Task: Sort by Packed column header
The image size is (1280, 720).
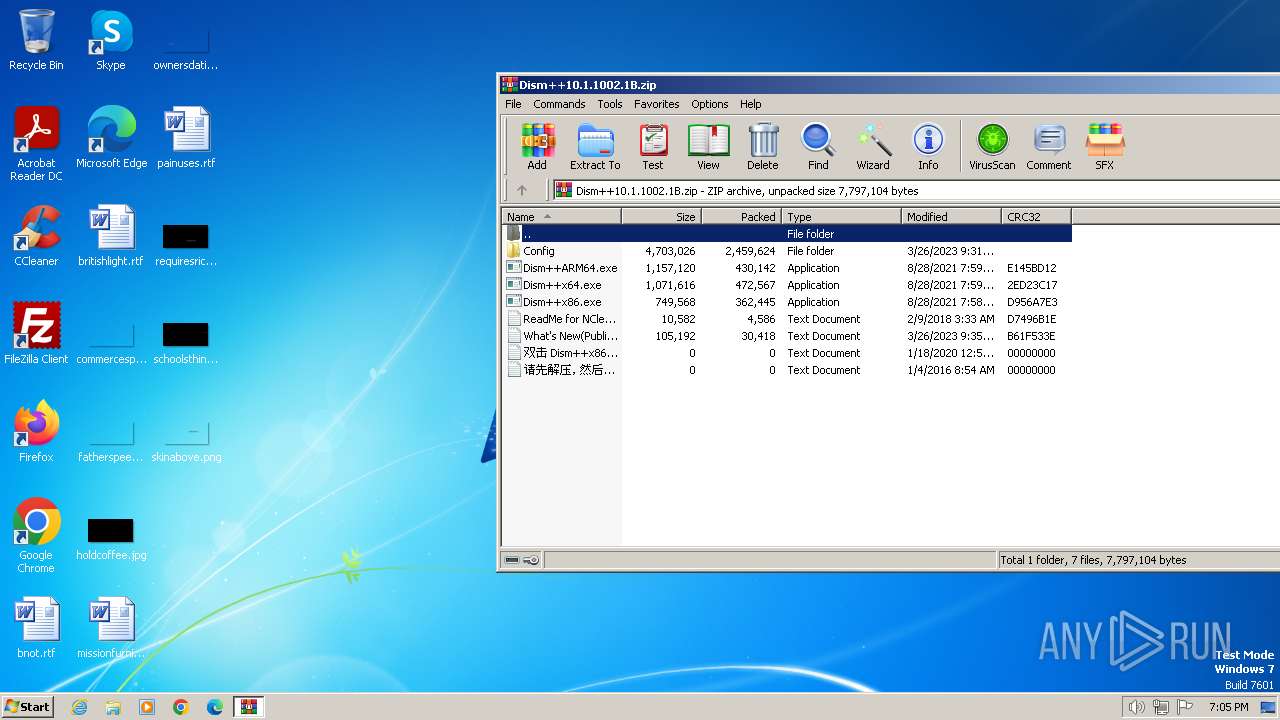Action: click(741, 216)
